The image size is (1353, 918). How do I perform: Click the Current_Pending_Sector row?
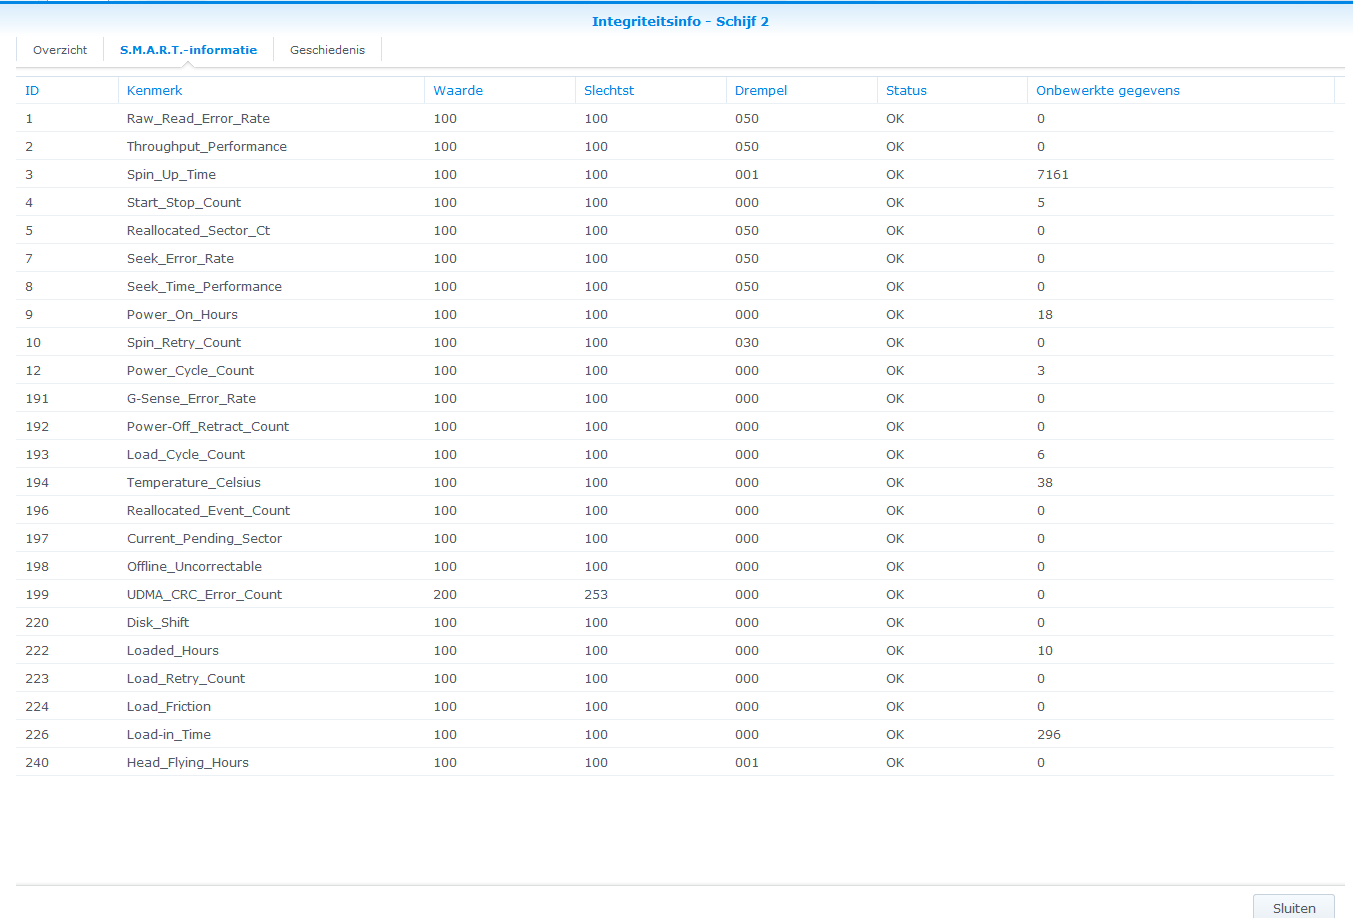coord(204,539)
